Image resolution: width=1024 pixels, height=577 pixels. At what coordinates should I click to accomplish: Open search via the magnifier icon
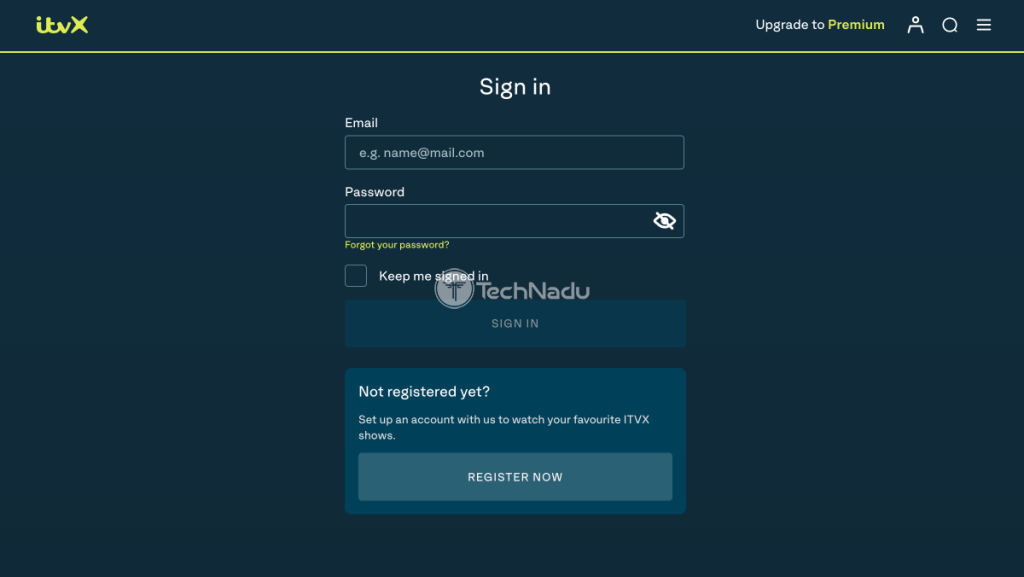point(950,25)
